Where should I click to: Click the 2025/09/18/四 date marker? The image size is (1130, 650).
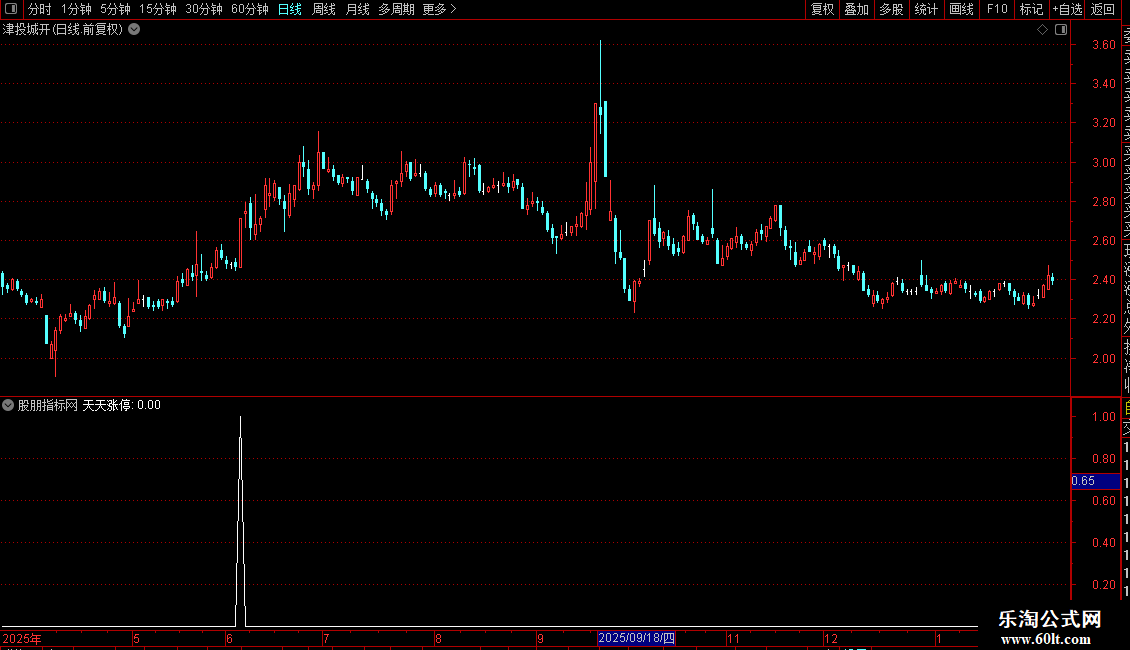point(636,638)
